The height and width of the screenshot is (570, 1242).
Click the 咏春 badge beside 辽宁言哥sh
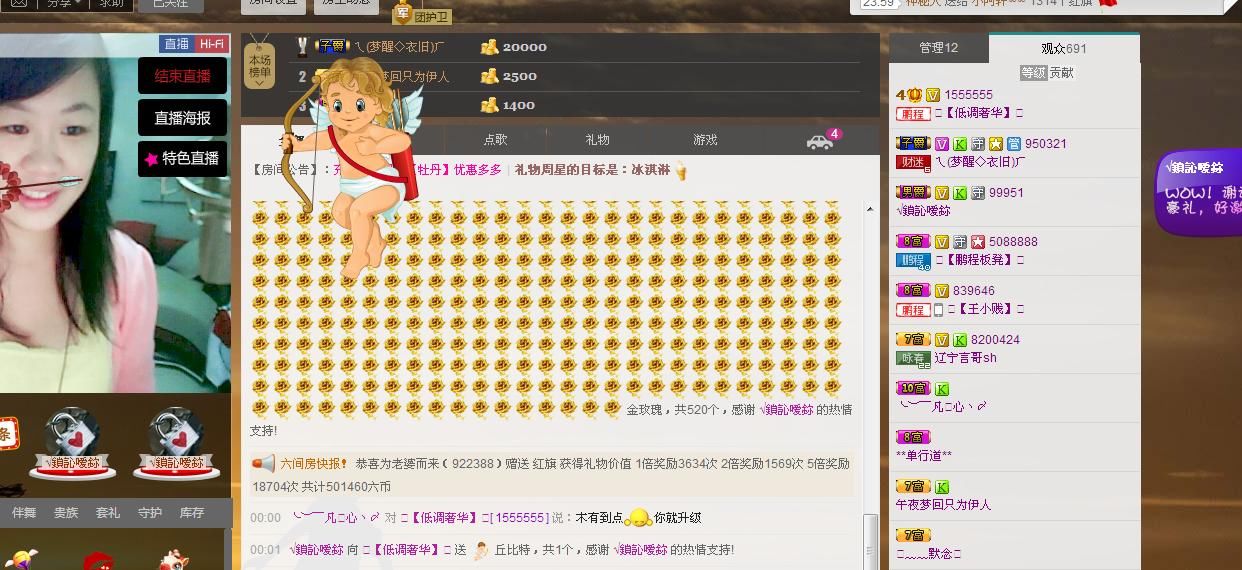pyautogui.click(x=913, y=358)
